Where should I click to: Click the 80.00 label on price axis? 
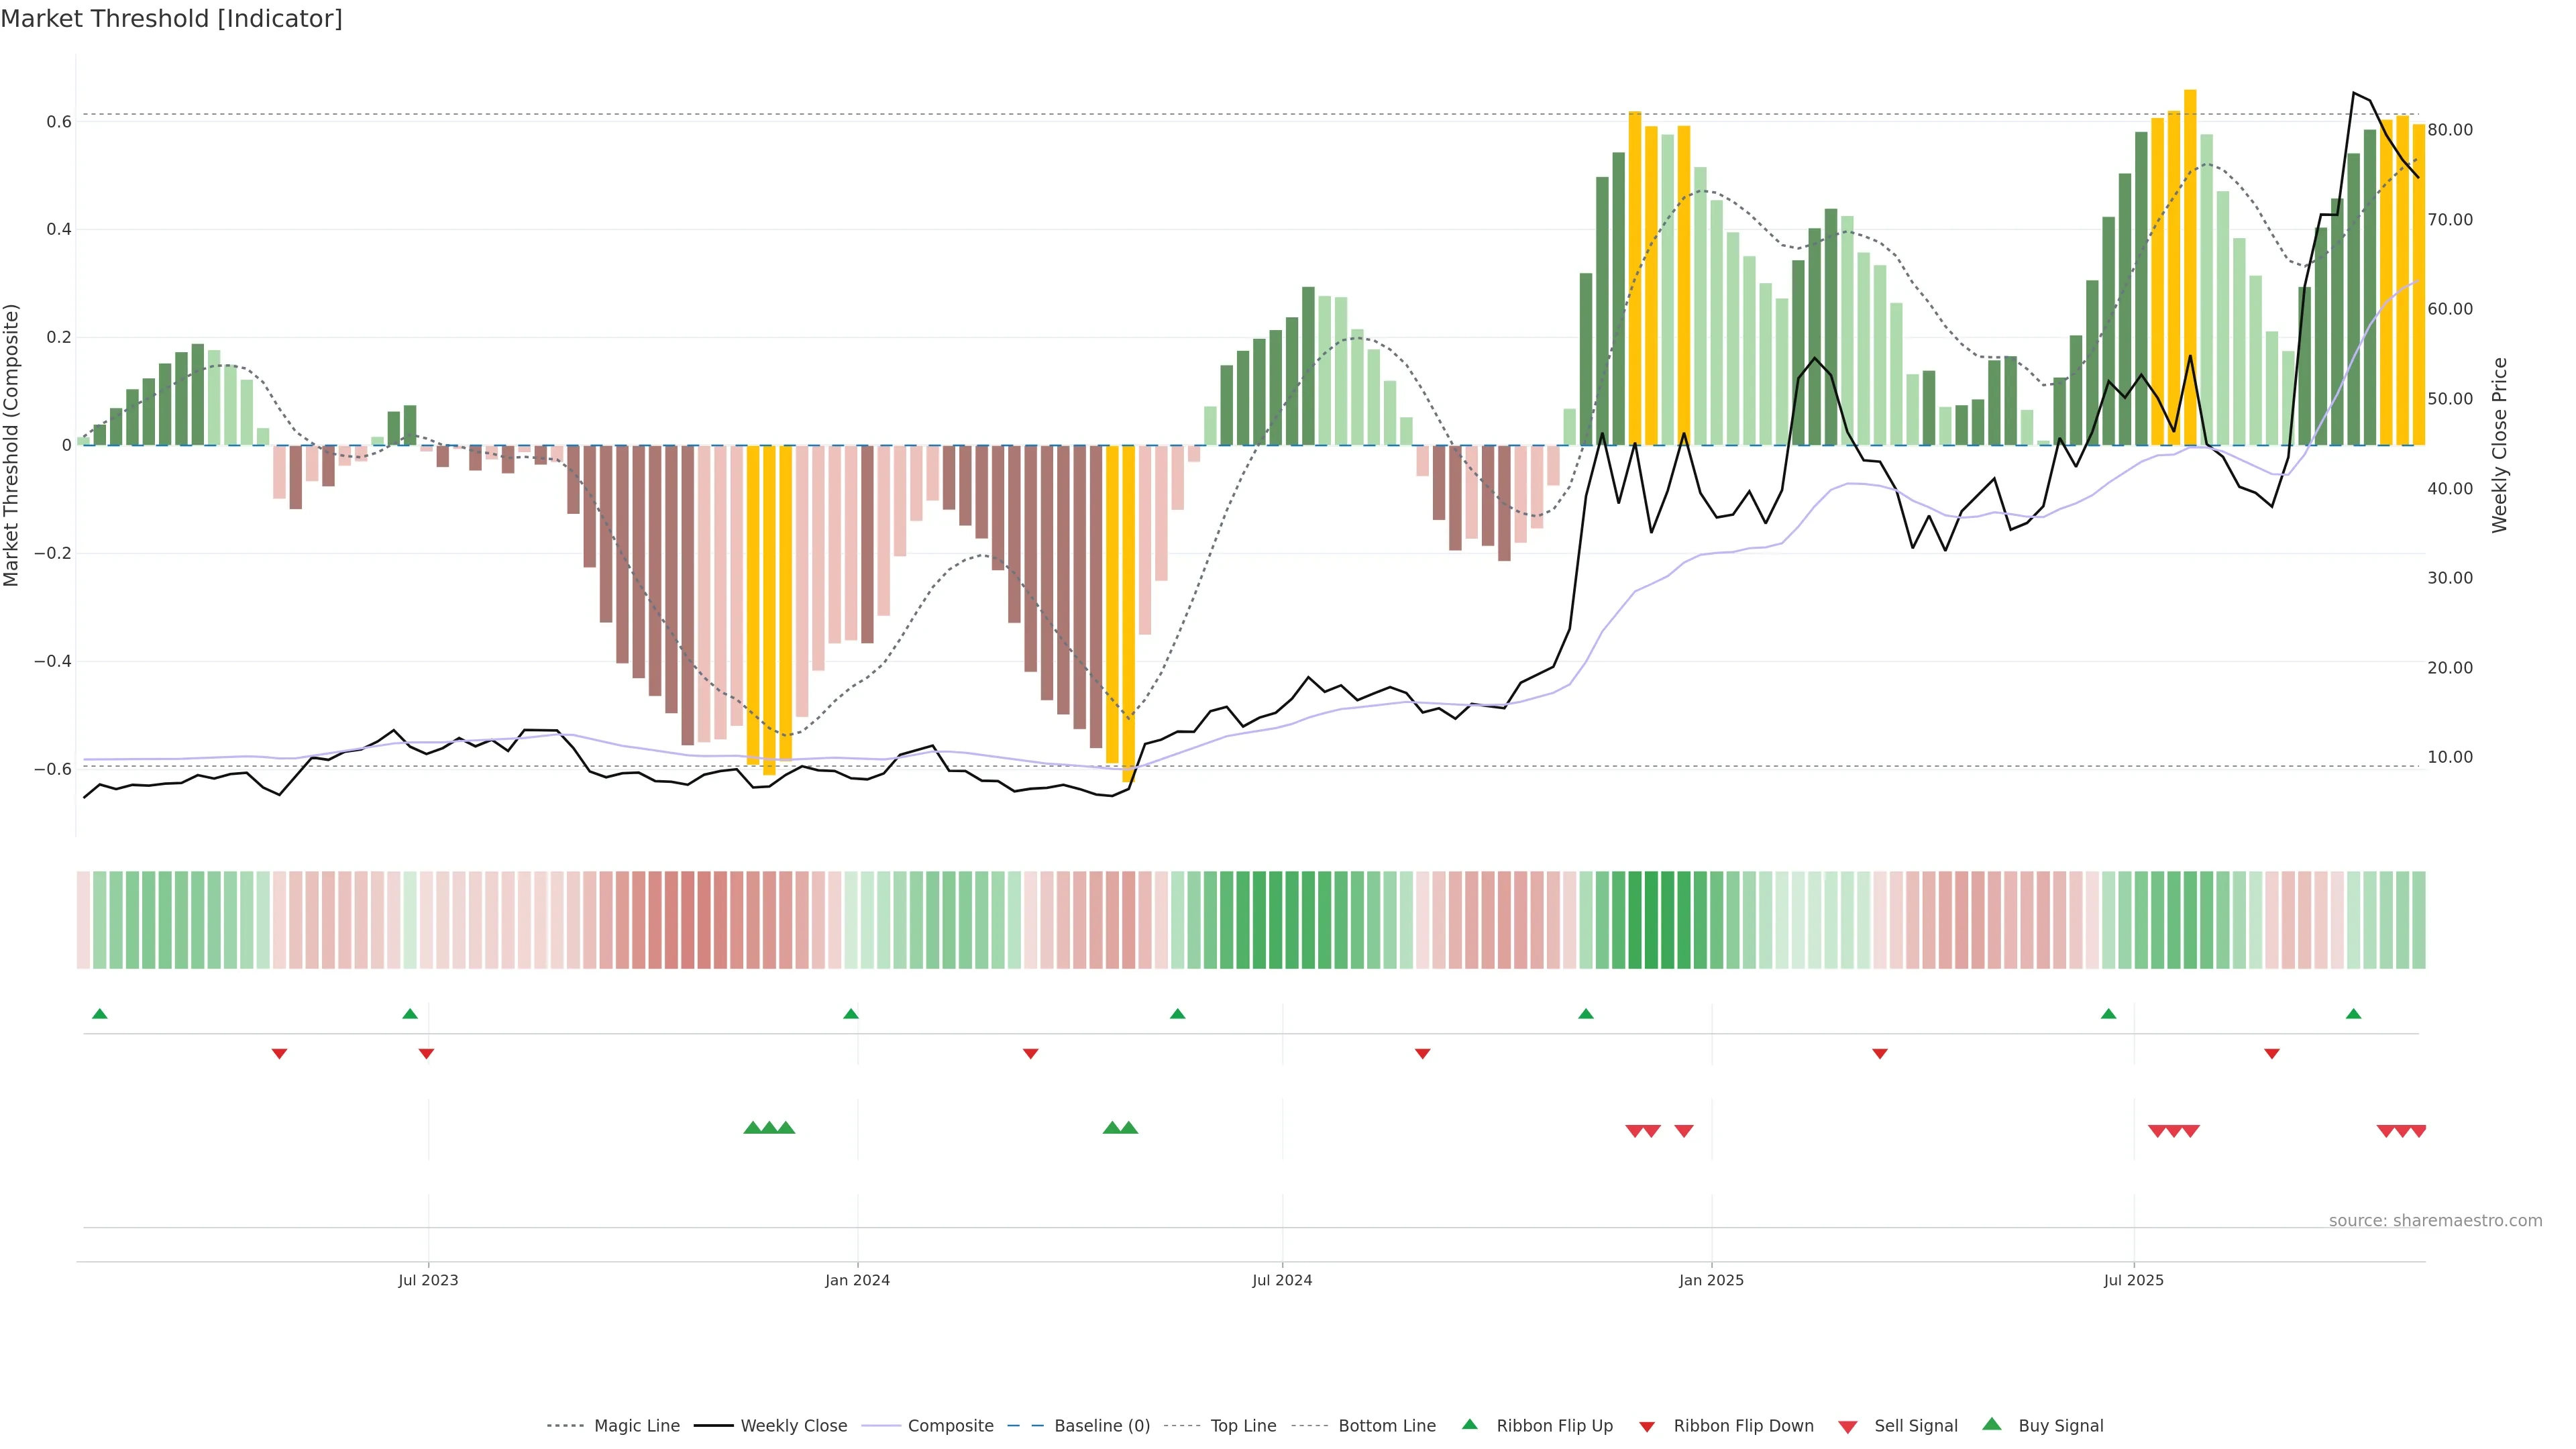(x=2450, y=130)
